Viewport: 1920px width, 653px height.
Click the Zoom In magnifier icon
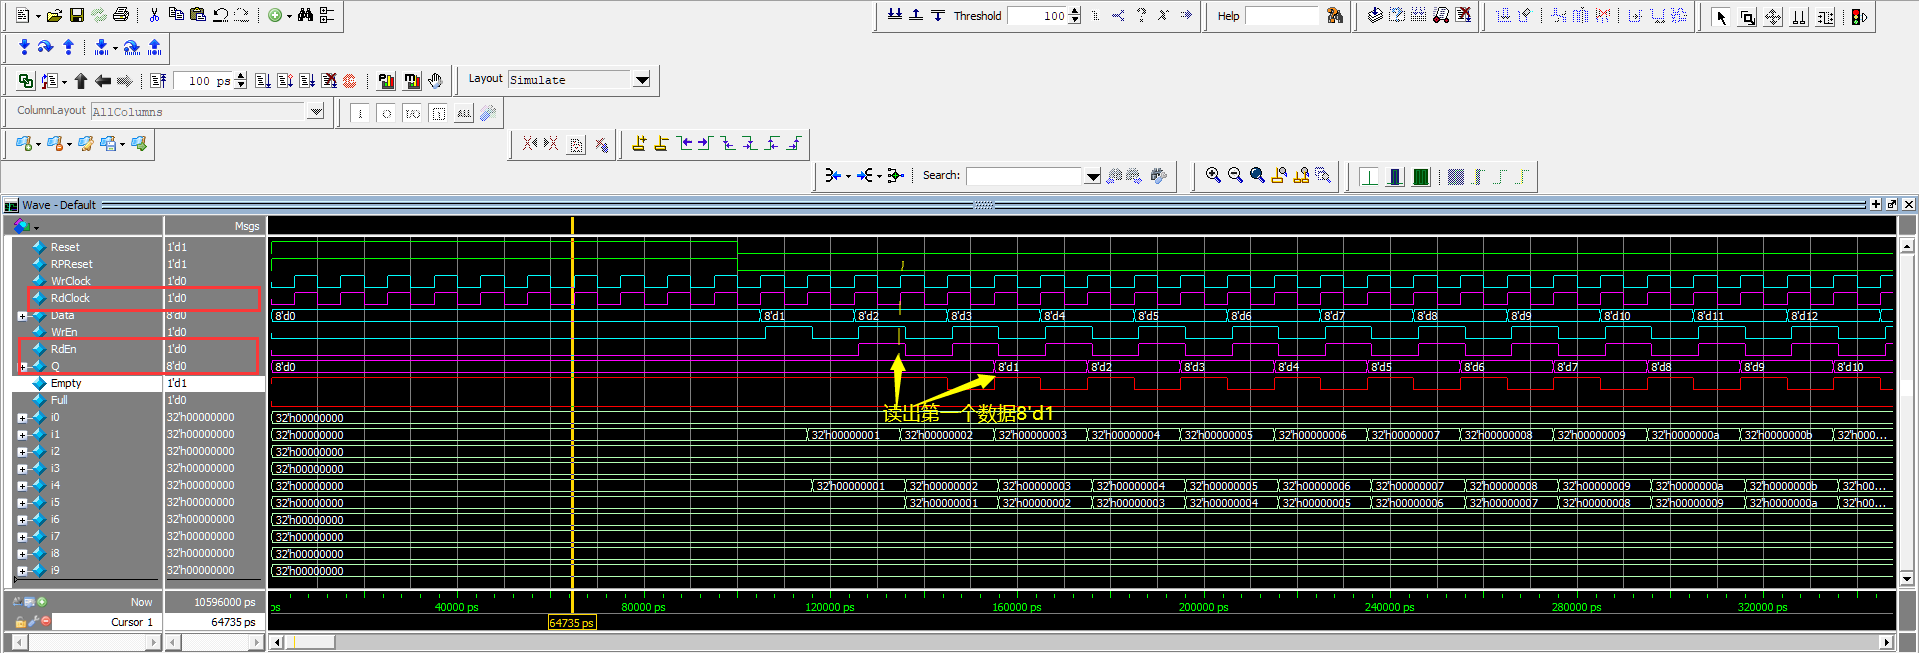pyautogui.click(x=1213, y=176)
